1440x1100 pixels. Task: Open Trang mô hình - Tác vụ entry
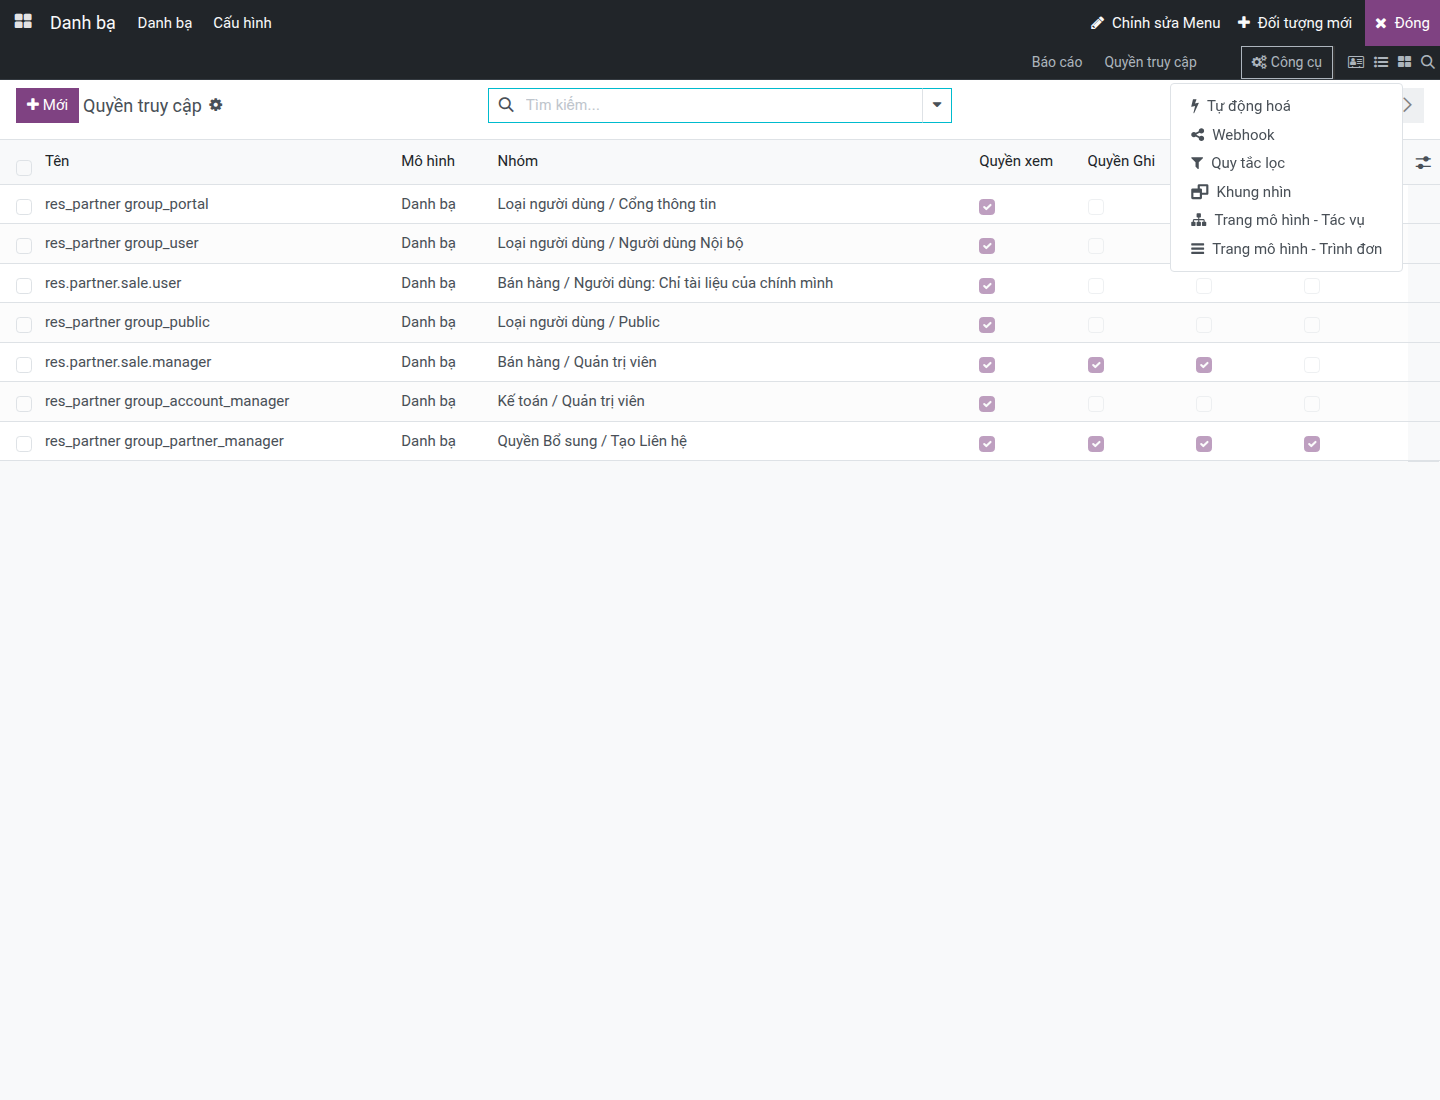pyautogui.click(x=1286, y=220)
